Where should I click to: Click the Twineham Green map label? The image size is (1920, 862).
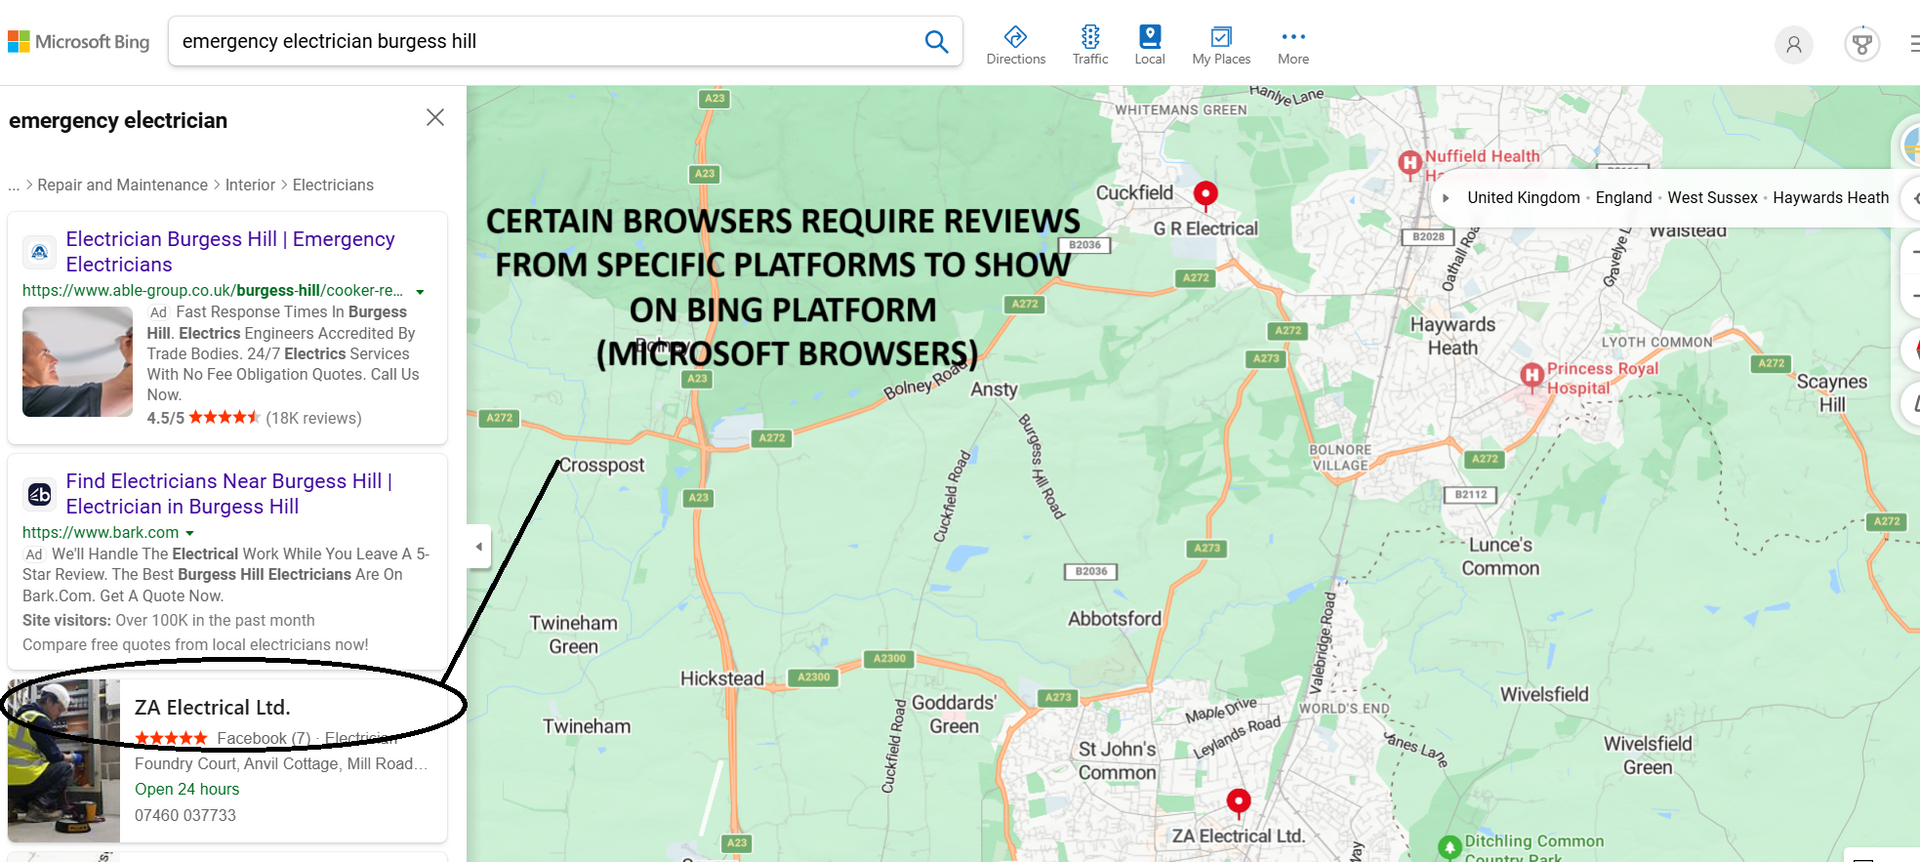tap(574, 635)
